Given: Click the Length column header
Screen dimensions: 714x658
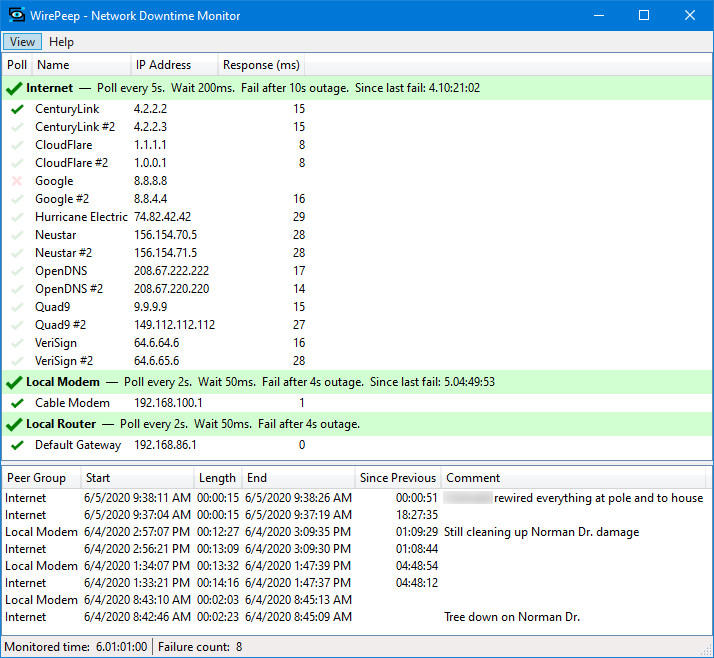Looking at the screenshot, I should coord(218,478).
